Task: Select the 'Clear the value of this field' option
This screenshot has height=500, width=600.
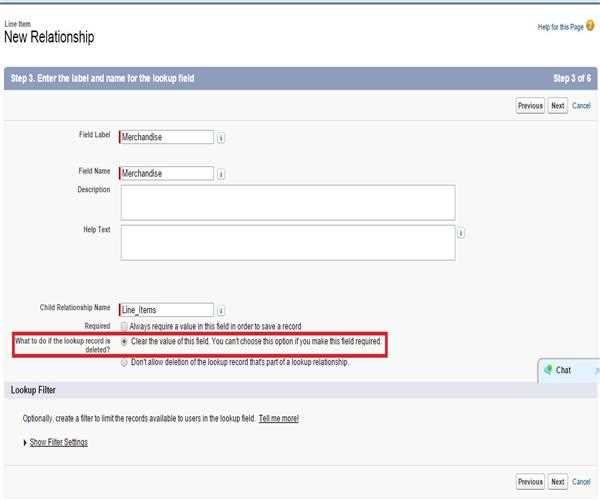Action: coord(124,341)
